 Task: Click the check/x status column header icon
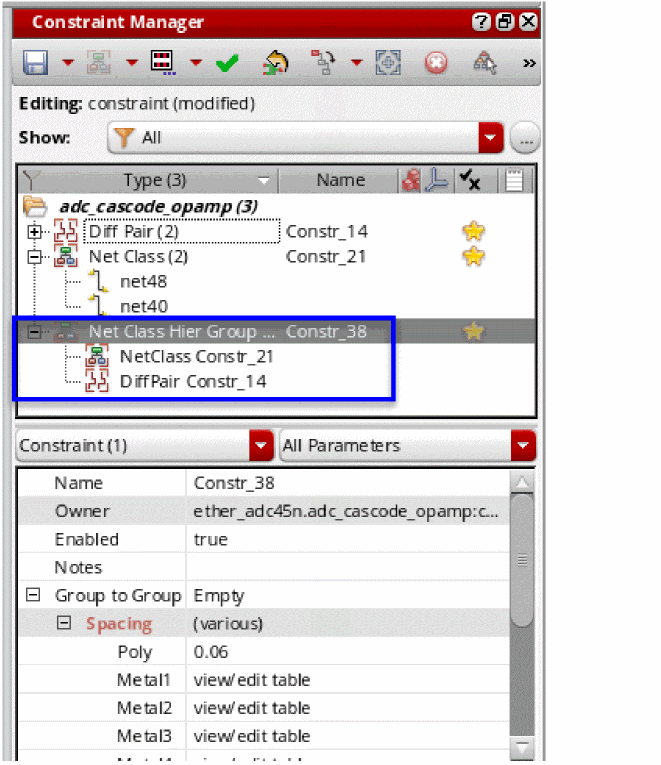470,180
